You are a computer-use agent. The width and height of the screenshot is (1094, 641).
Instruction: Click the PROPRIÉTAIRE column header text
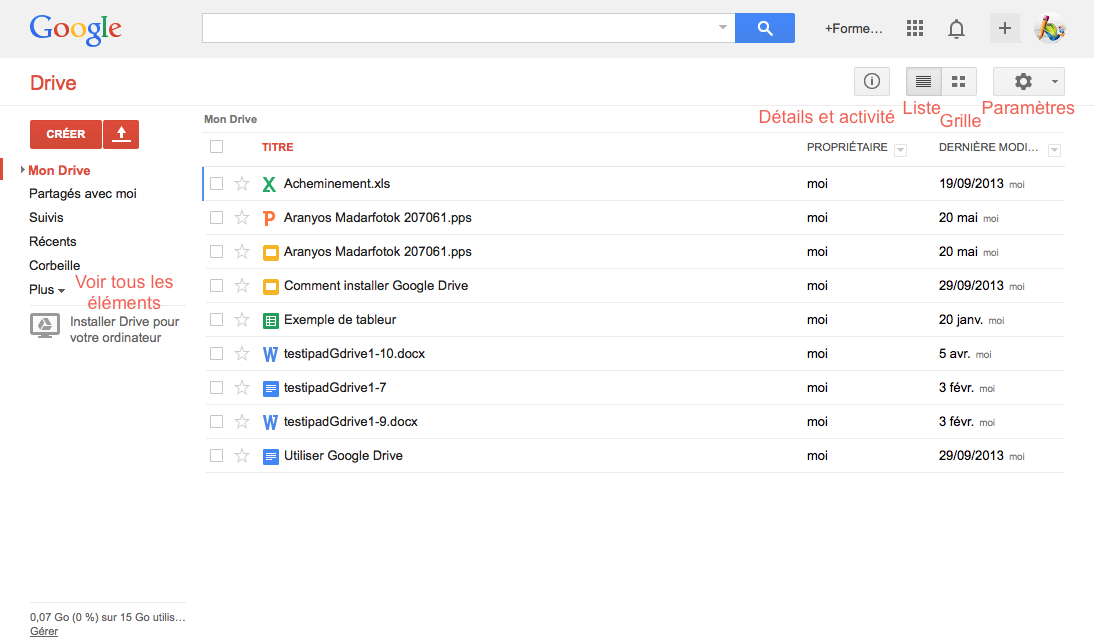847,147
